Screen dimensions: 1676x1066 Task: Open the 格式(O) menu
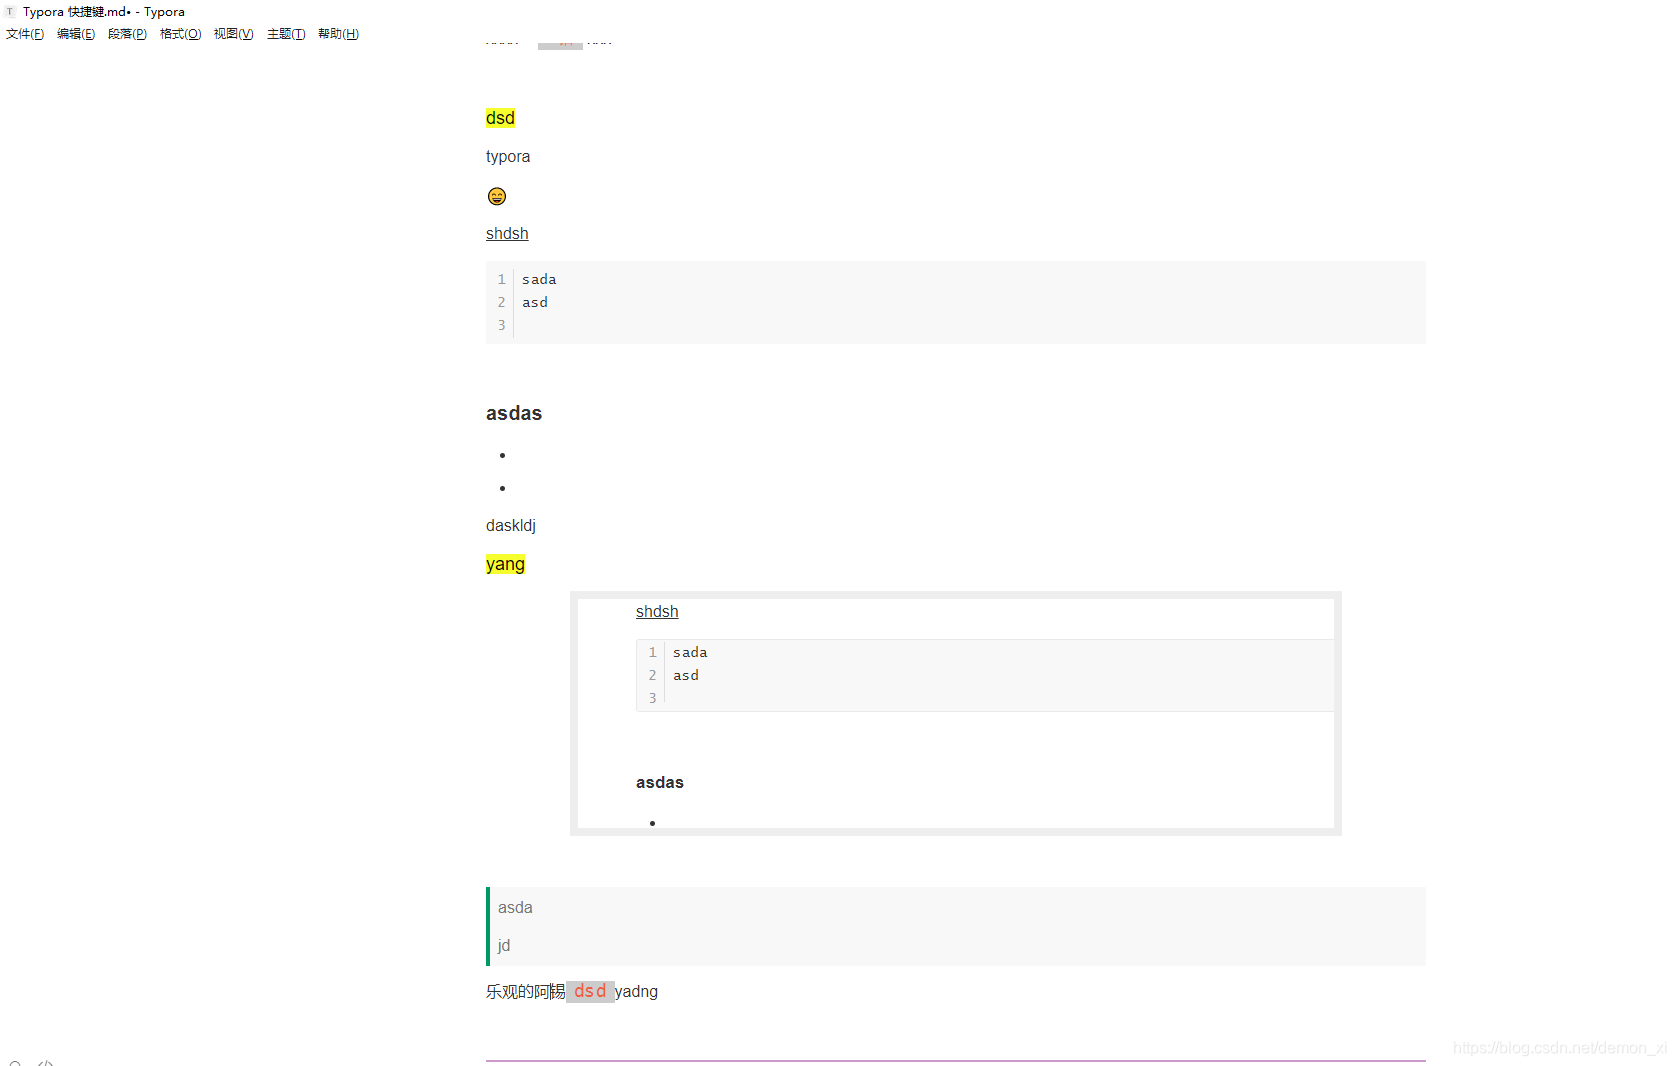[x=180, y=34]
